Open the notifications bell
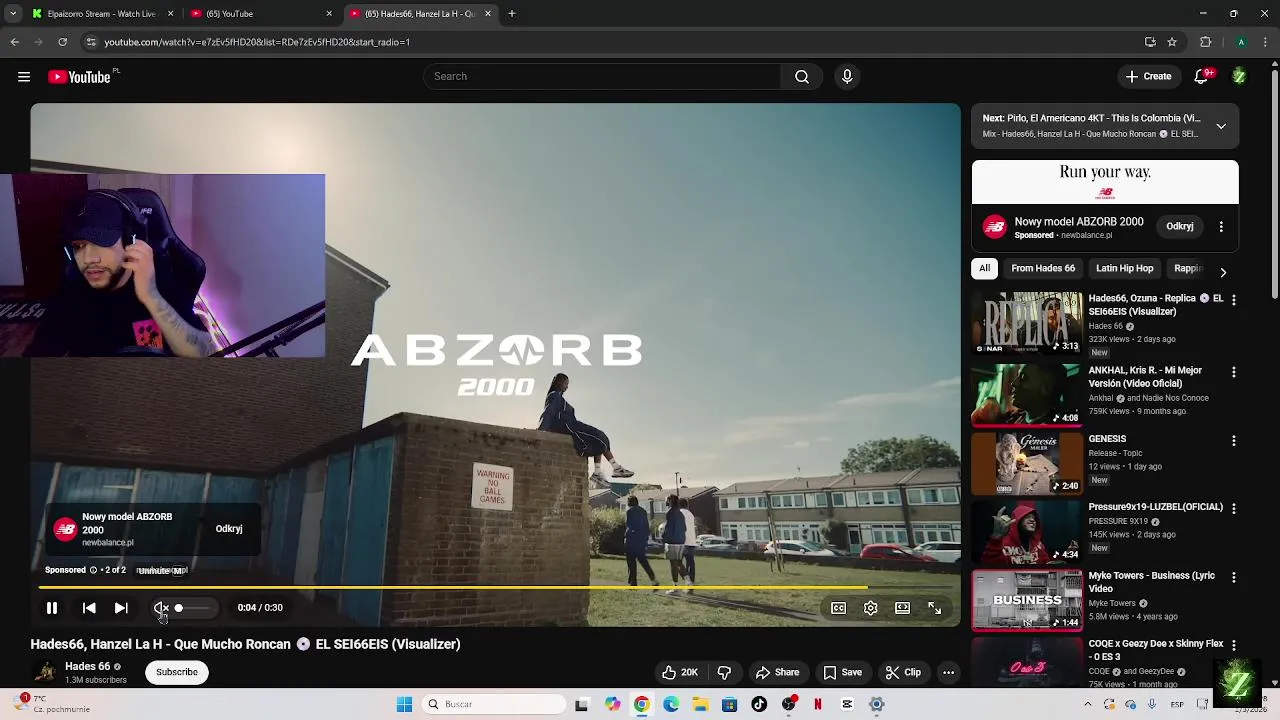 point(1201,77)
